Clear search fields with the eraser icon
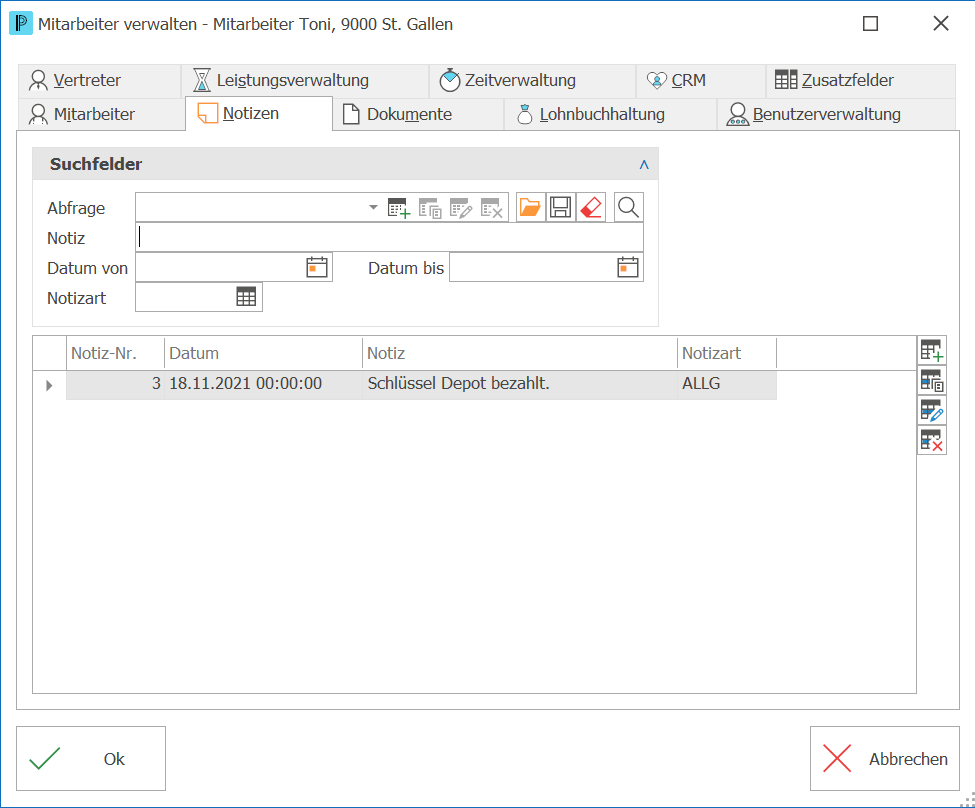The image size is (975, 808). (x=591, y=207)
